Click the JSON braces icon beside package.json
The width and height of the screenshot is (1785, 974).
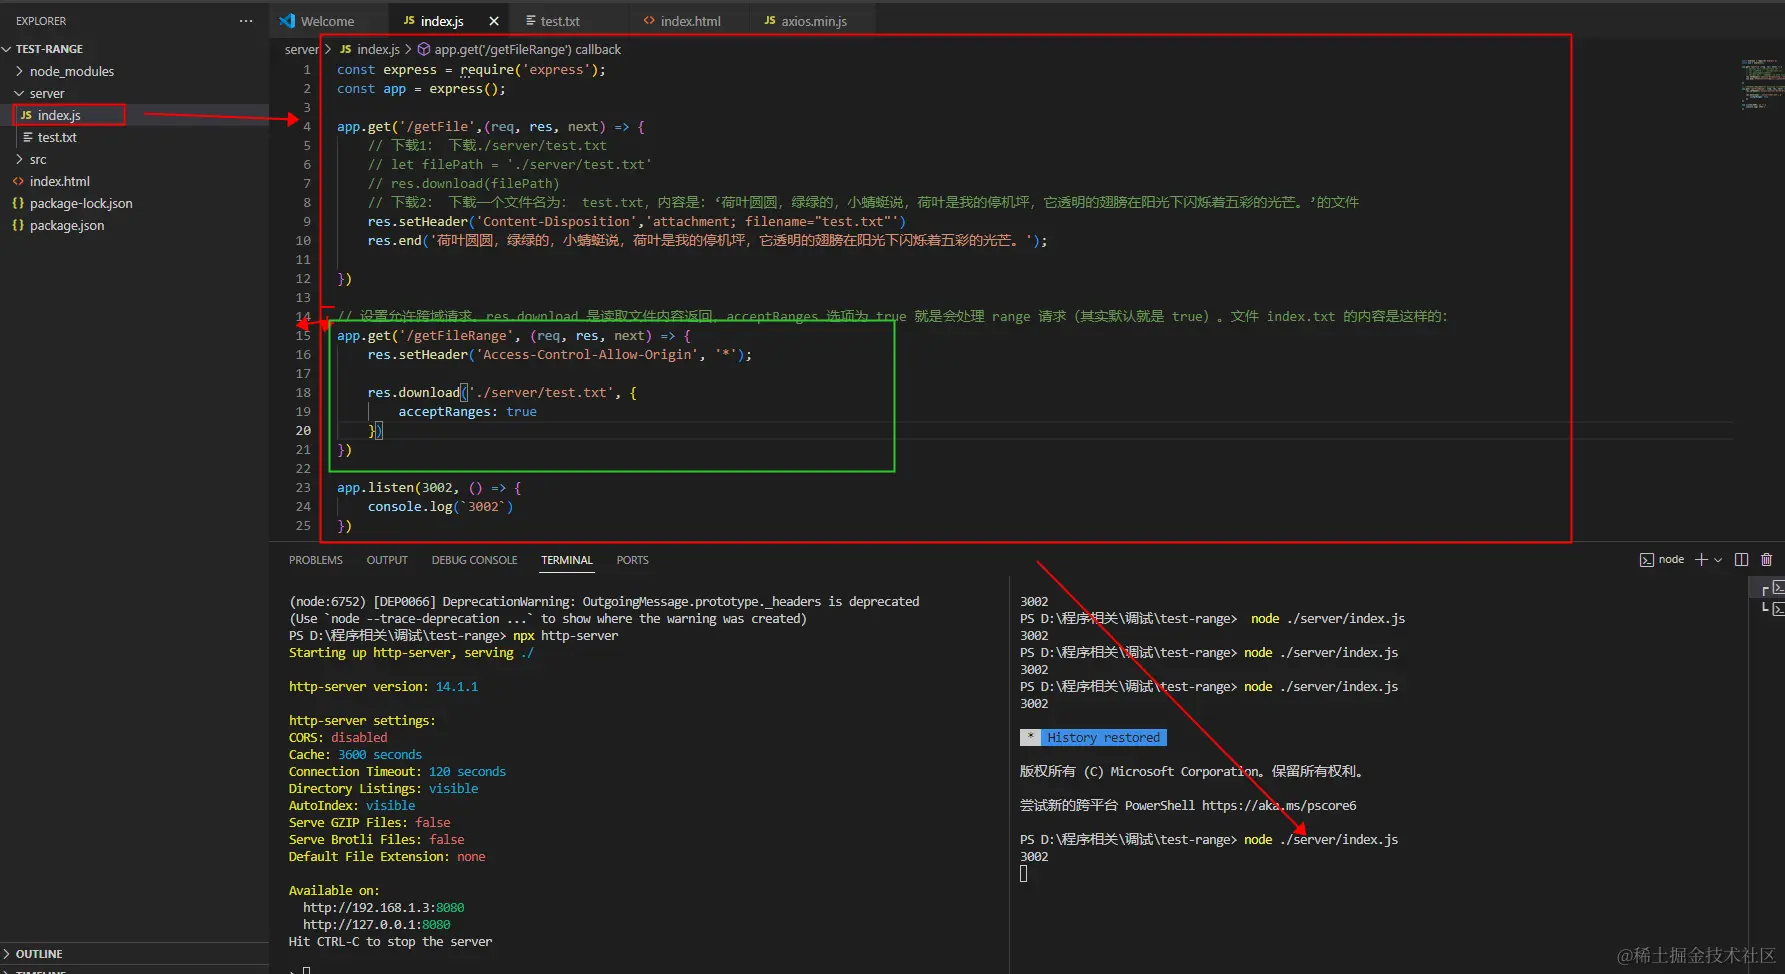18,225
